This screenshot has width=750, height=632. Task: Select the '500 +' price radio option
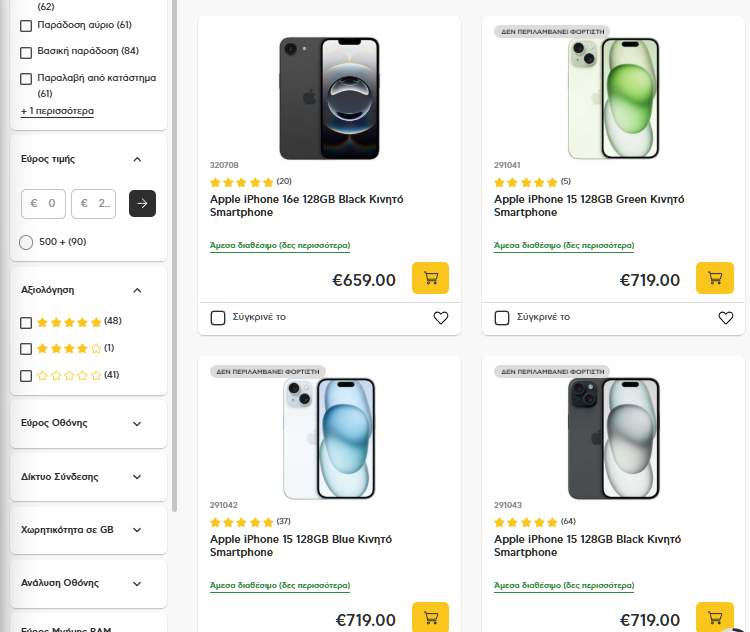tap(27, 242)
